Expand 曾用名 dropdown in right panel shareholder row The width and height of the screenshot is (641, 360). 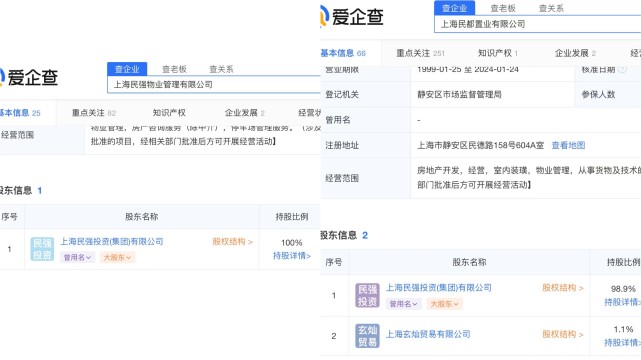pyautogui.click(x=403, y=304)
